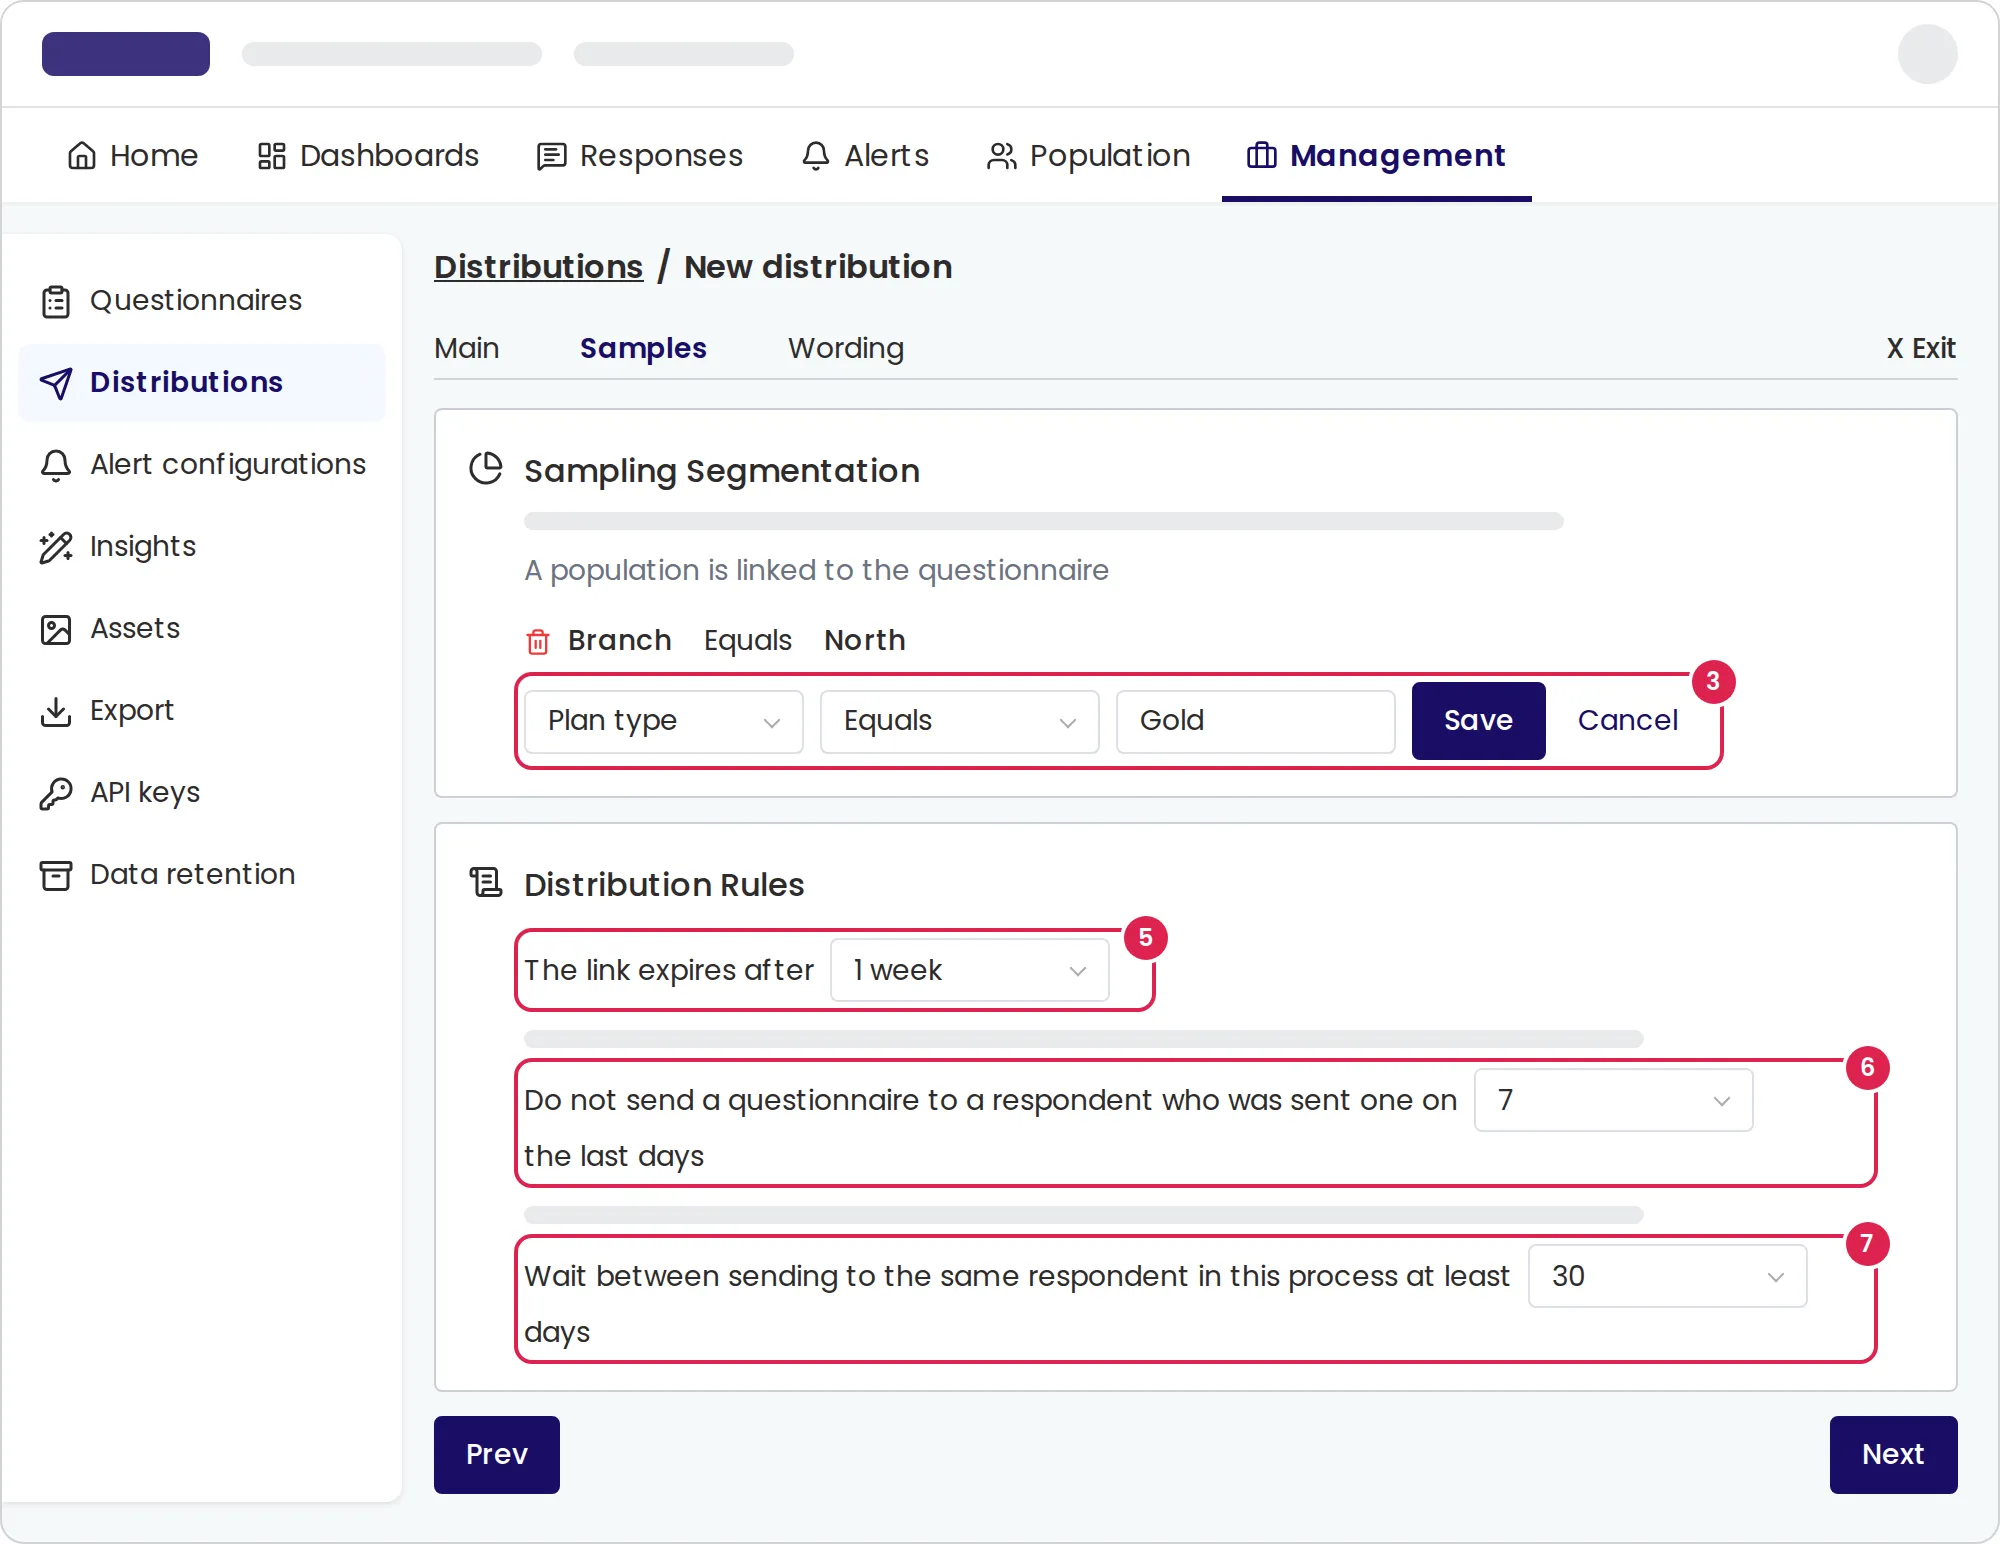Click the Alerts bell icon in top nav
2000x1544 pixels.
pyautogui.click(x=816, y=156)
